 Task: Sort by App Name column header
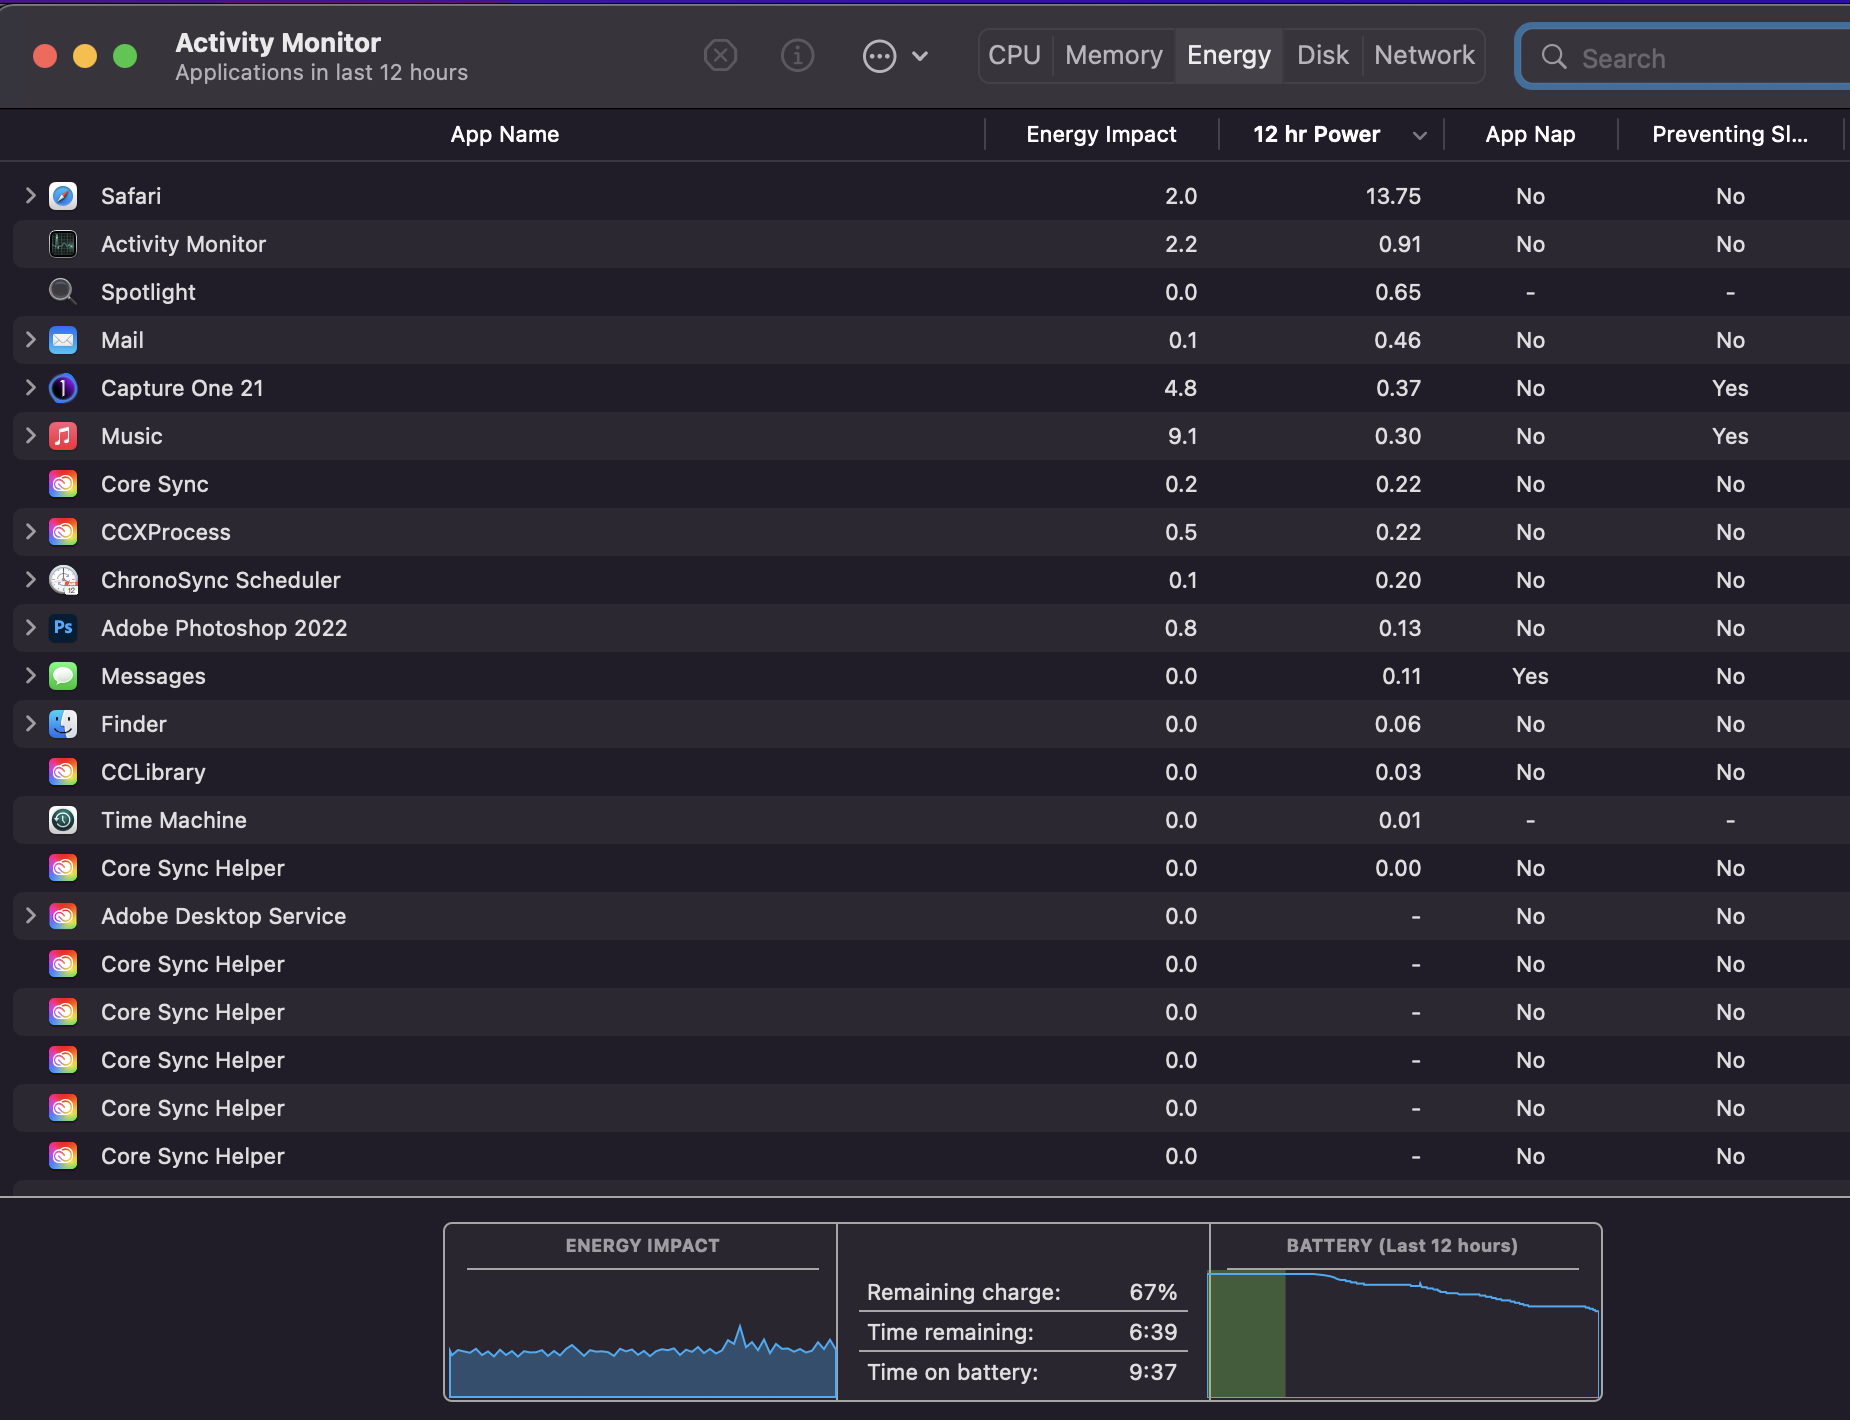click(504, 134)
